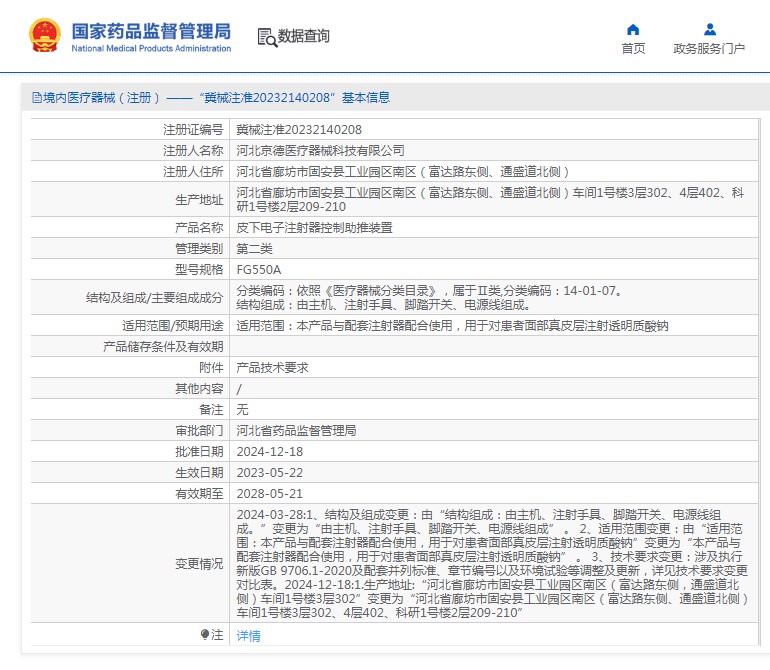Open the 数据查询 page

coord(303,37)
